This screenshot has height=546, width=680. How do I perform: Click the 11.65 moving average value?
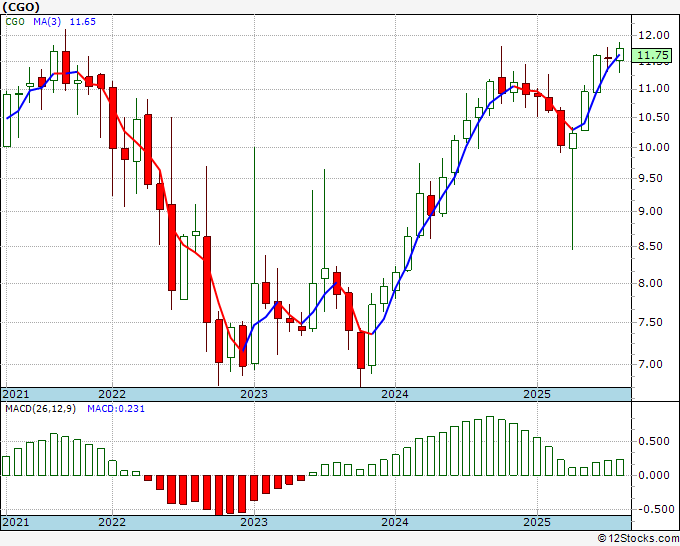82,22
